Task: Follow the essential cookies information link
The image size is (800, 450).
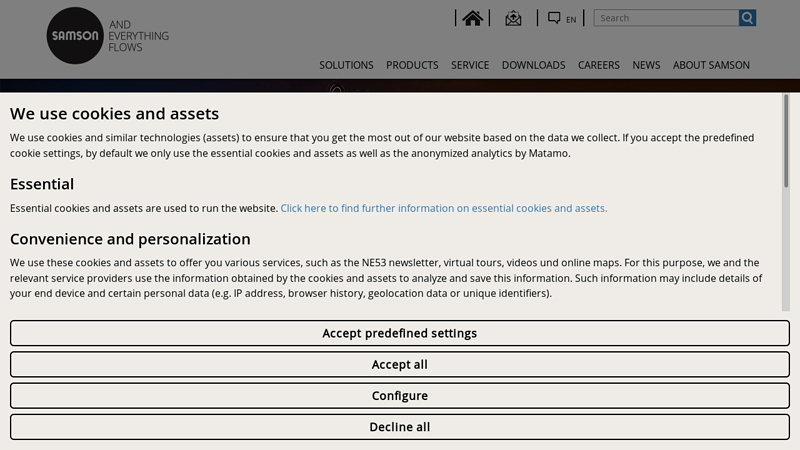Action: coord(443,208)
